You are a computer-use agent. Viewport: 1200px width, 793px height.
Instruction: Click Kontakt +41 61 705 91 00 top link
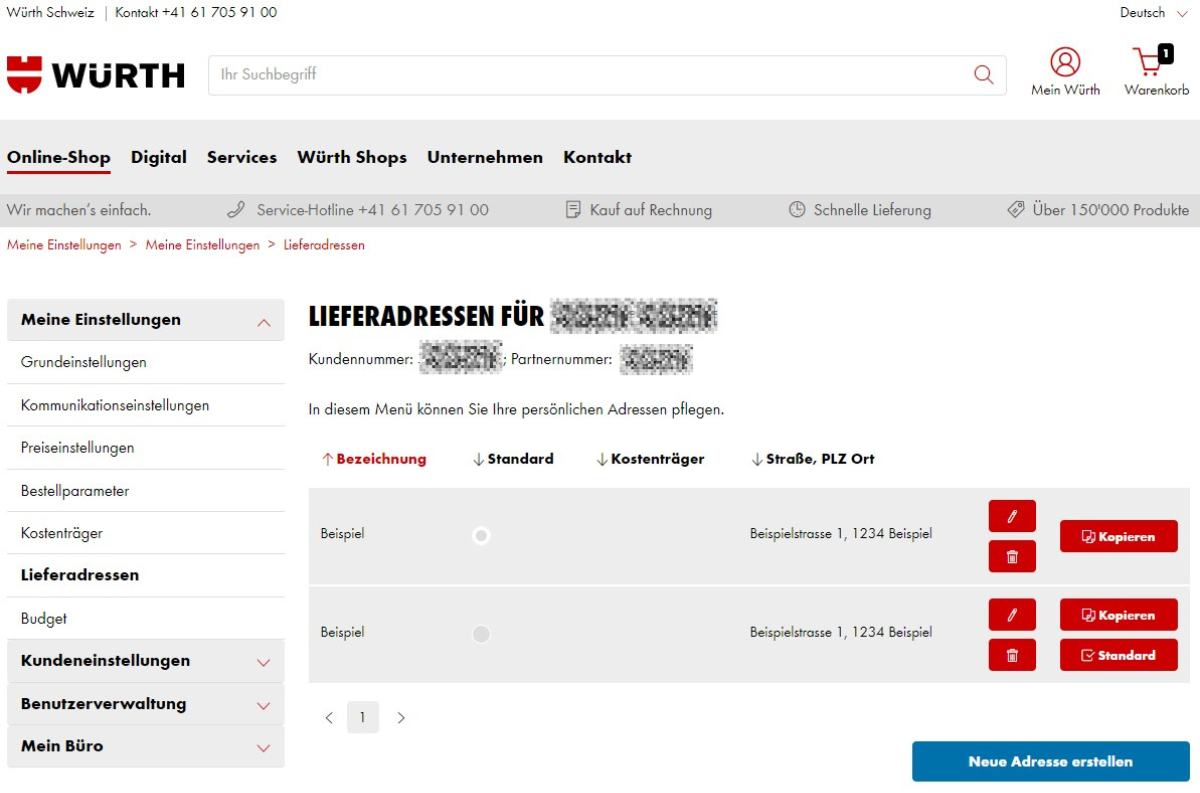coord(196,13)
